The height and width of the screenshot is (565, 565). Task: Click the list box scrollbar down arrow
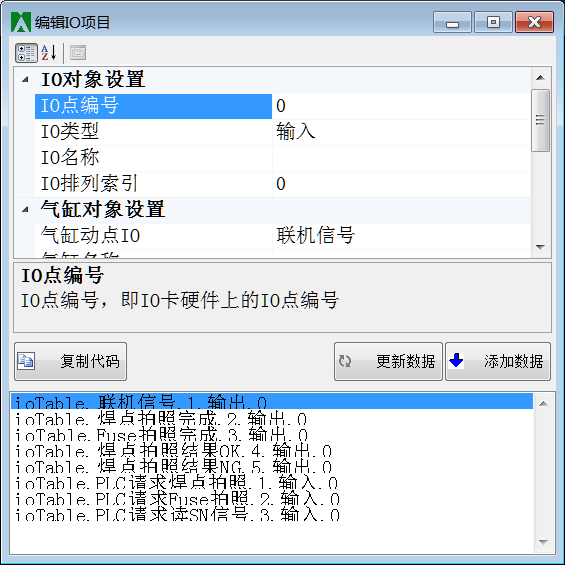(x=543, y=542)
